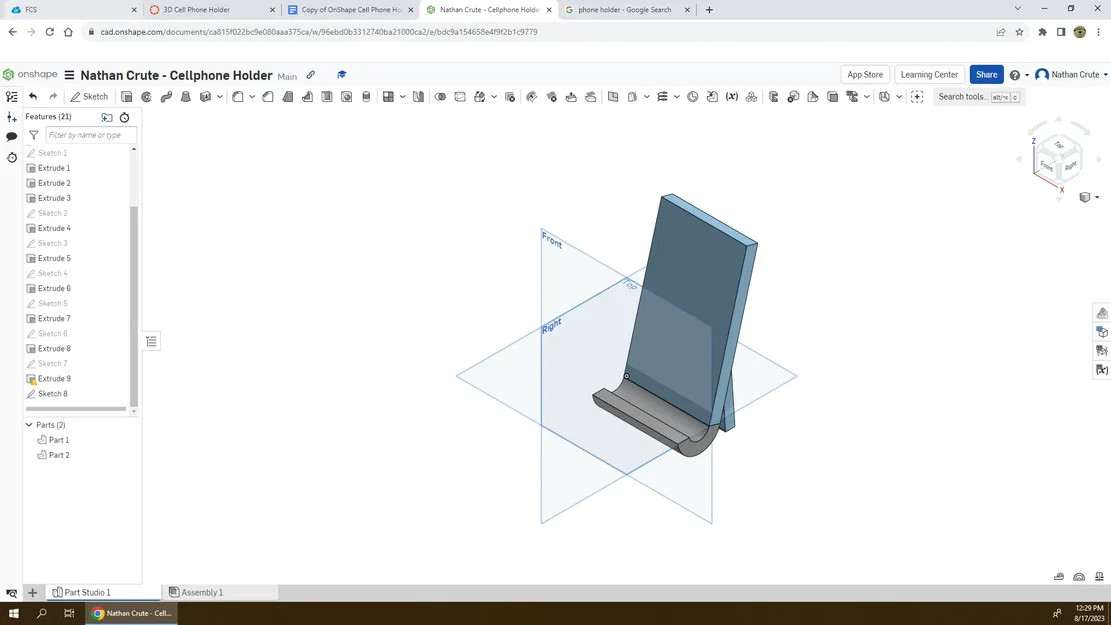Select the Extrude tool in the toolbar
Viewport: 1111px width, 625px height.
[x=127, y=96]
